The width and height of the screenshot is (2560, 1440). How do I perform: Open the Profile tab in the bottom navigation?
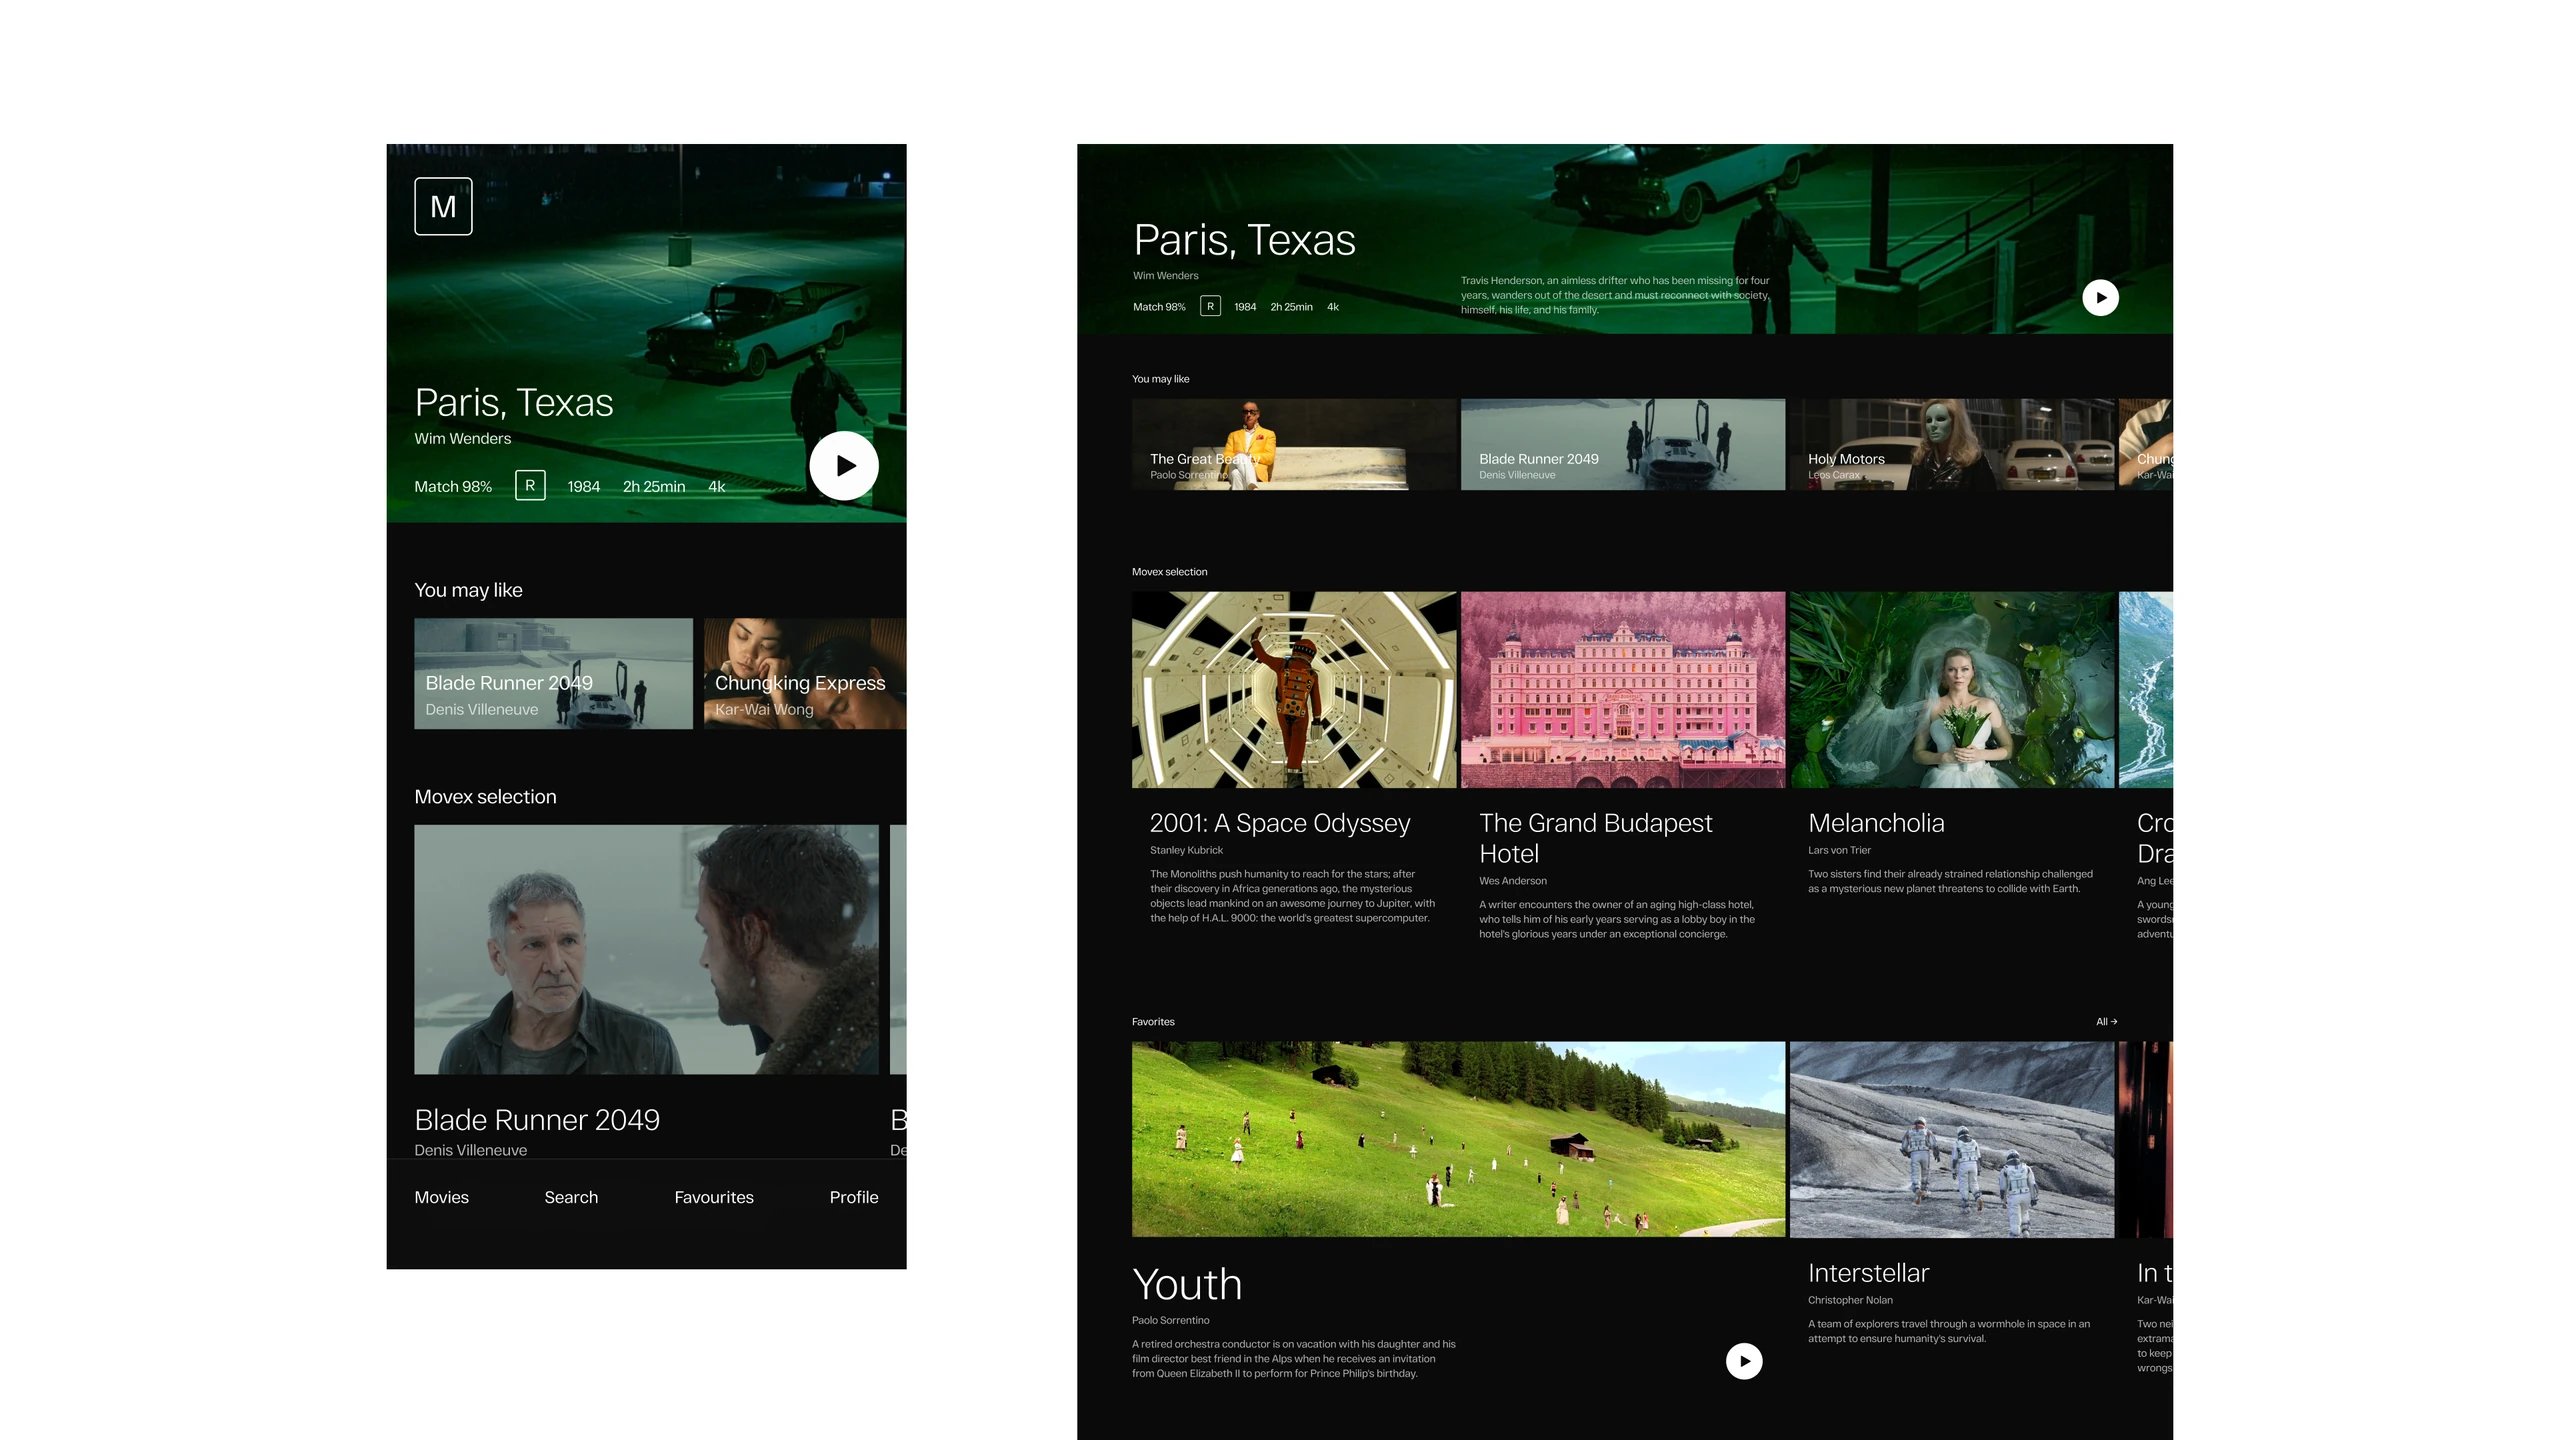click(x=854, y=1197)
